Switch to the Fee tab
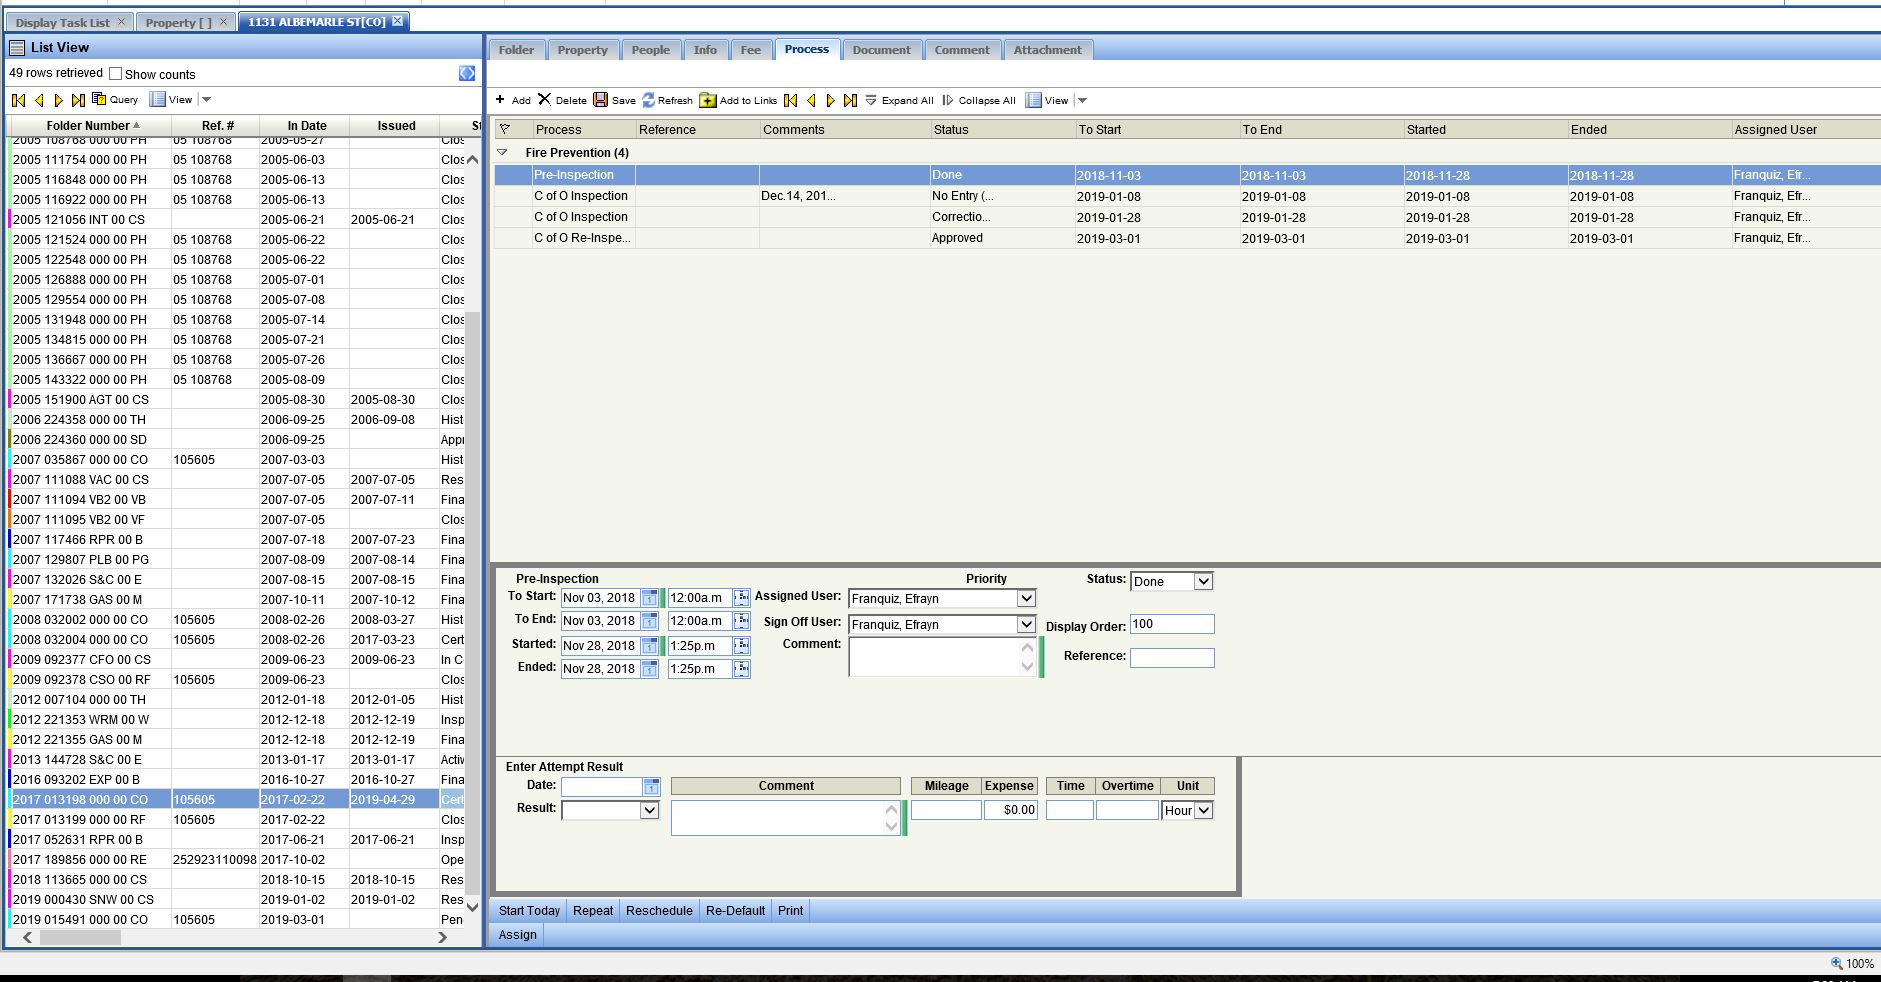The image size is (1881, 982). click(750, 50)
